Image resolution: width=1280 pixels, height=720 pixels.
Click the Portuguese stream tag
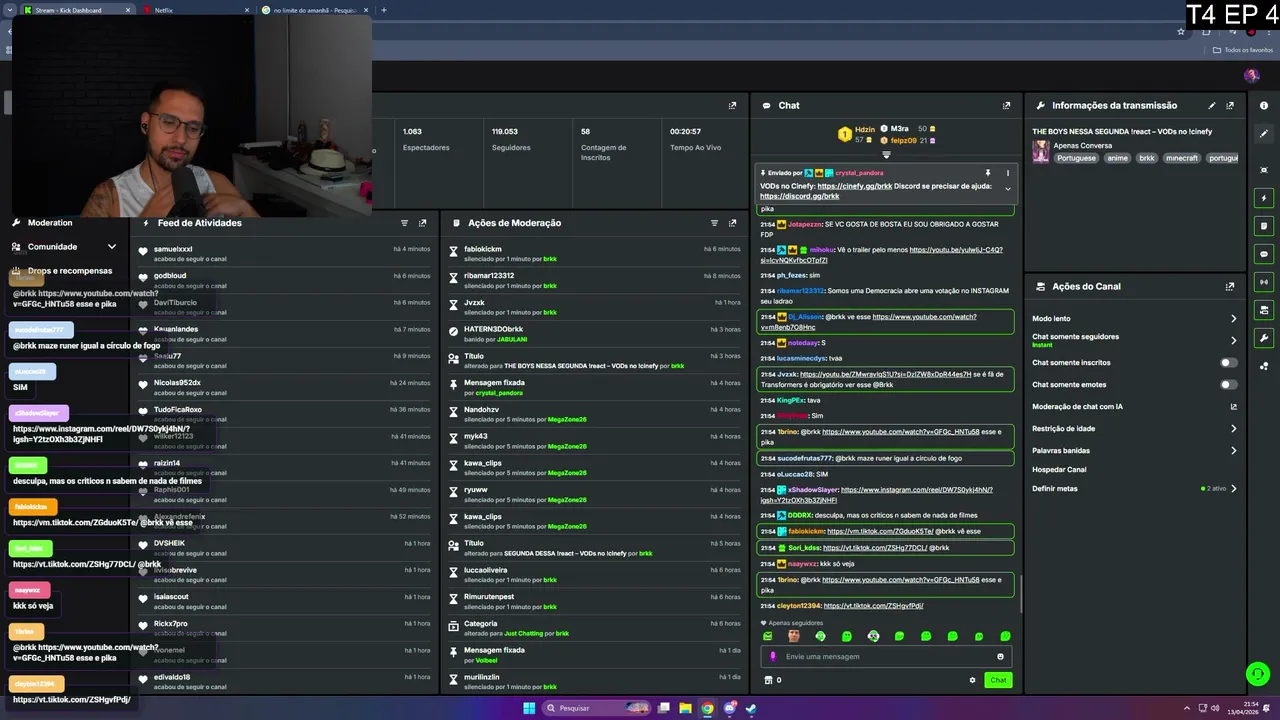click(x=1076, y=158)
